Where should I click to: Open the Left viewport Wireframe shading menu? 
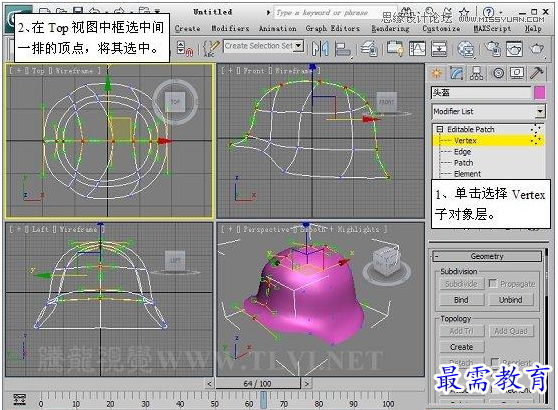pos(78,230)
